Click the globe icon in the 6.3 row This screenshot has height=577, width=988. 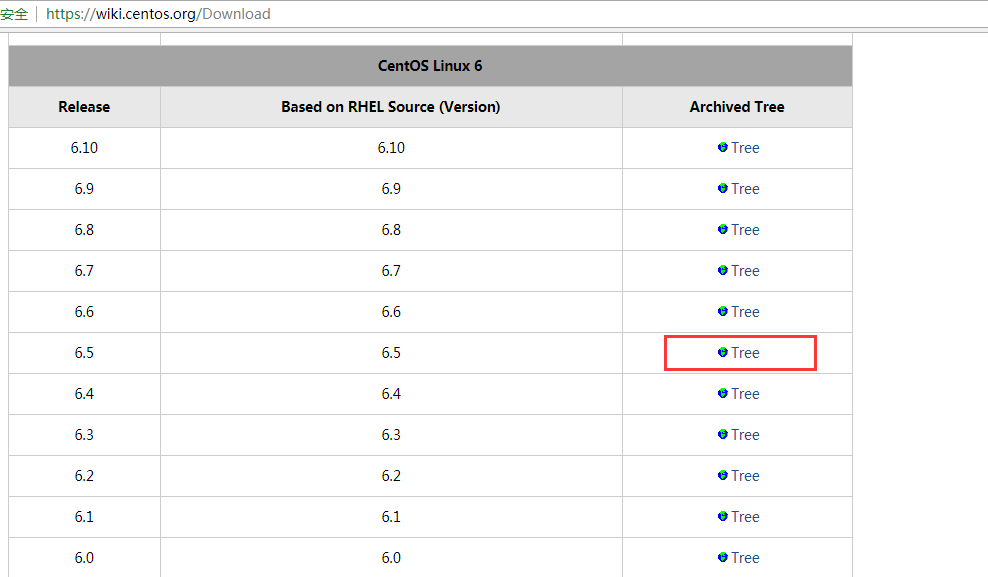pyautogui.click(x=723, y=434)
